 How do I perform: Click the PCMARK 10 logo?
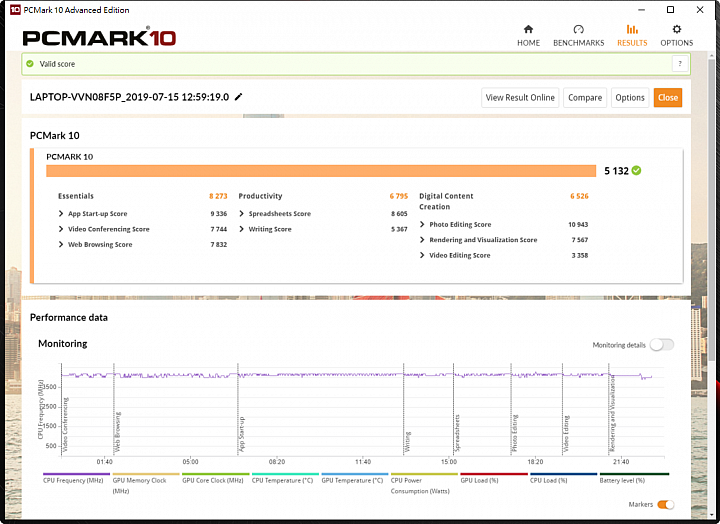coord(99,38)
